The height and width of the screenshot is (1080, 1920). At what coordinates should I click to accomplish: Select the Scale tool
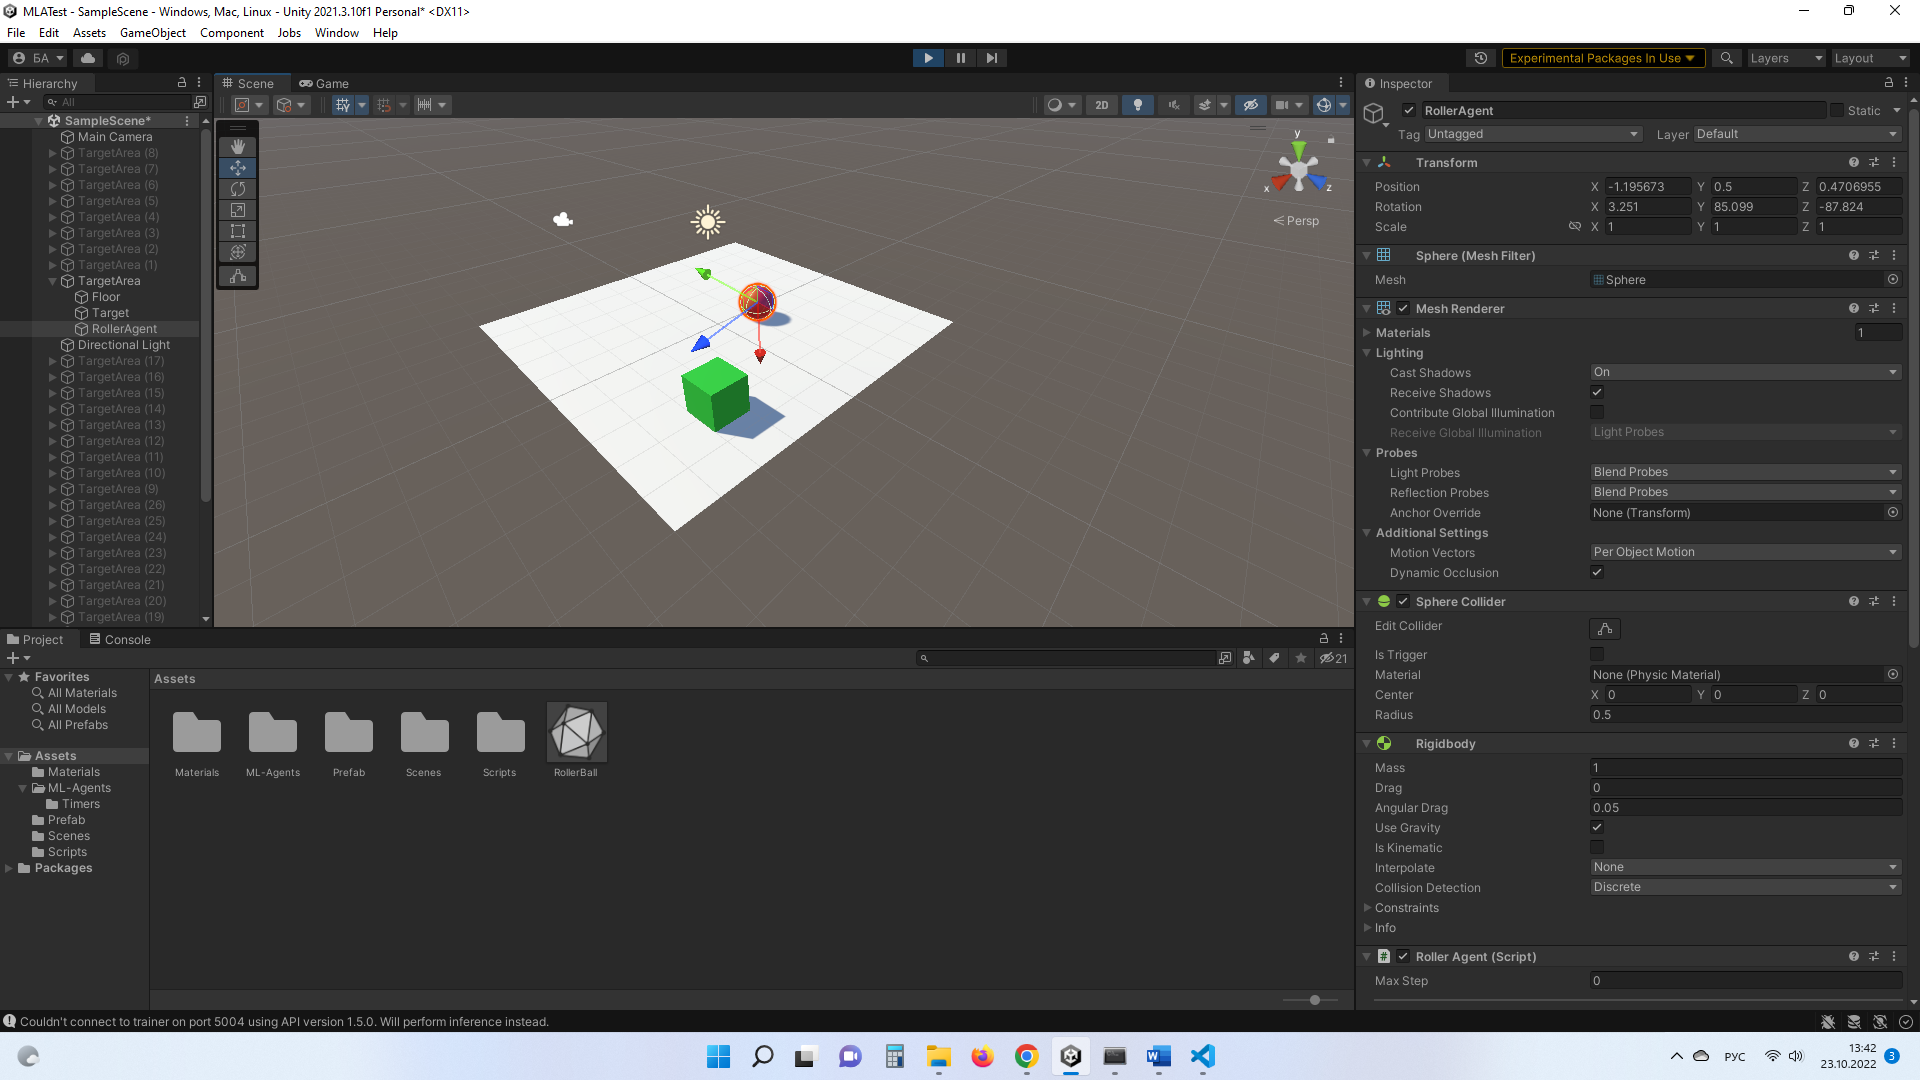click(x=237, y=210)
